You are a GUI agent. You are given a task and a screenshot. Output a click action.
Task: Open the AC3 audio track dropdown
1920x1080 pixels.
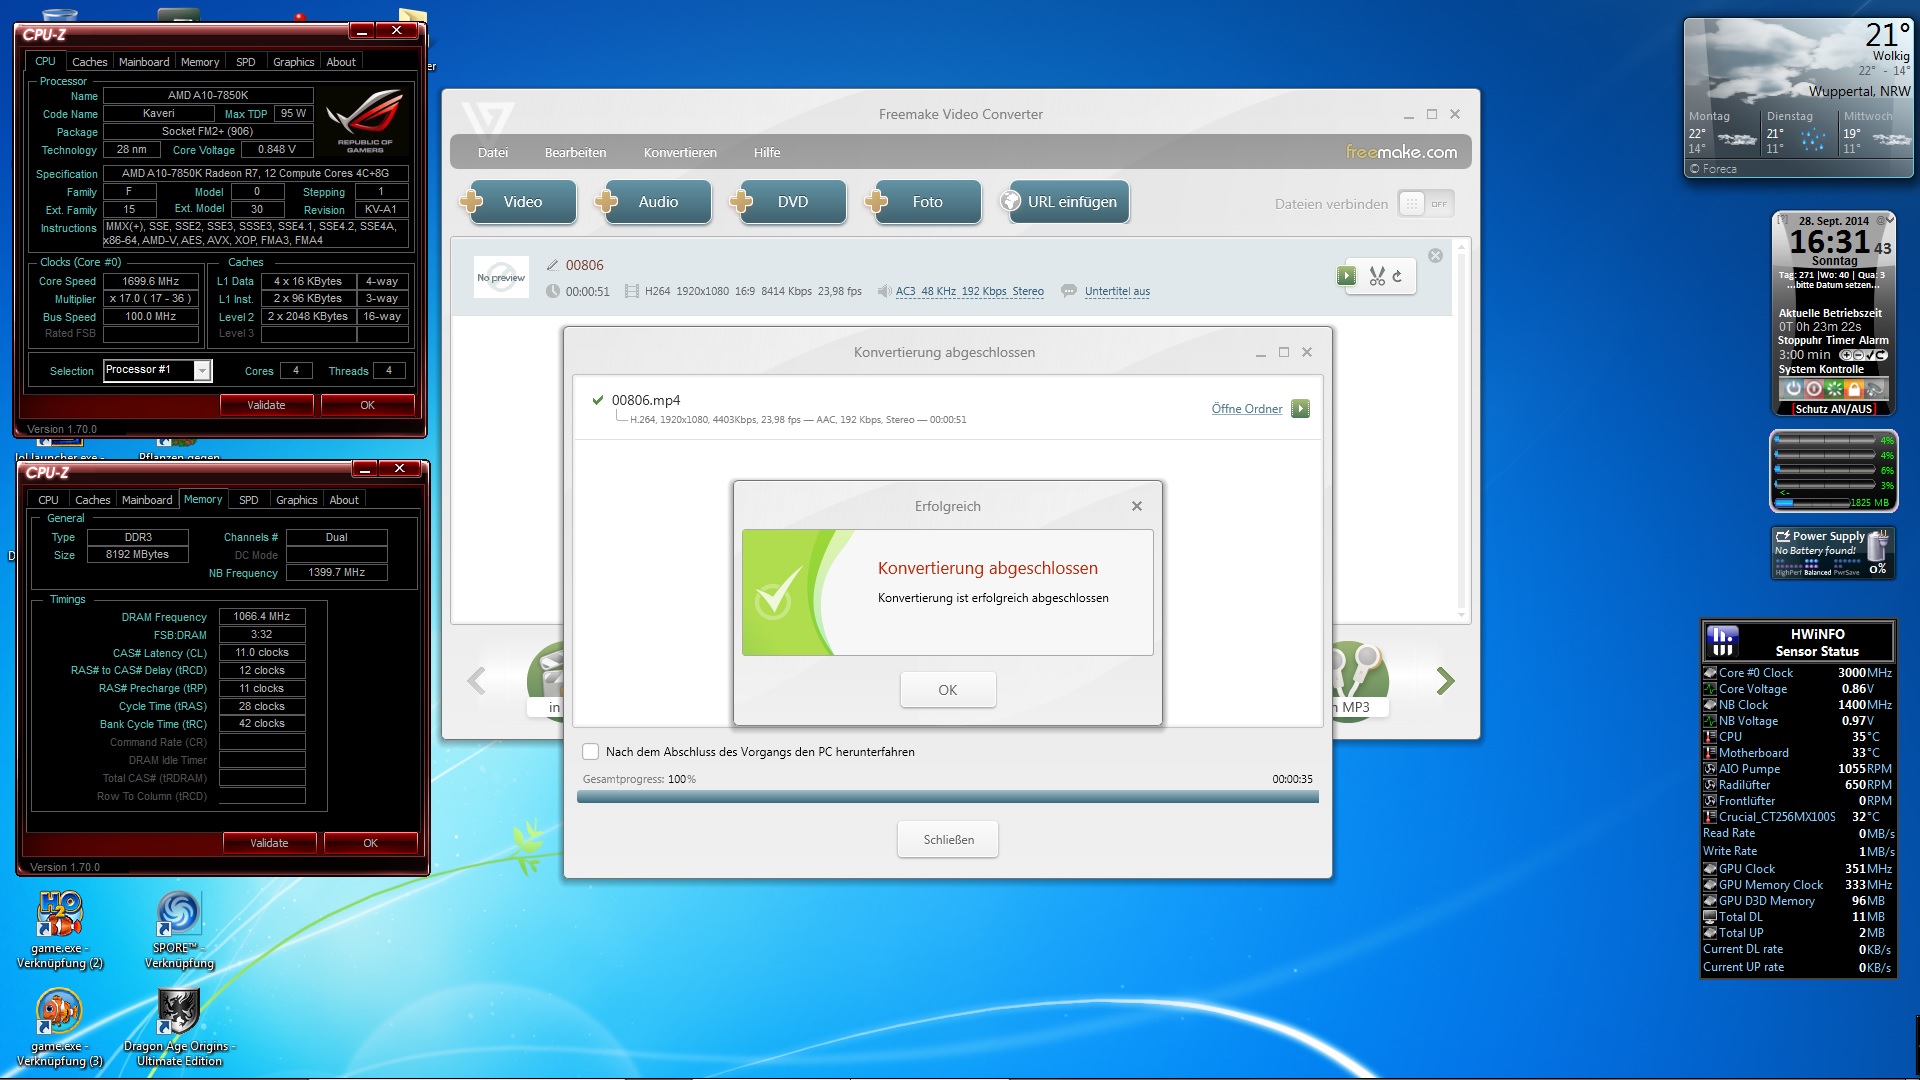coord(969,292)
